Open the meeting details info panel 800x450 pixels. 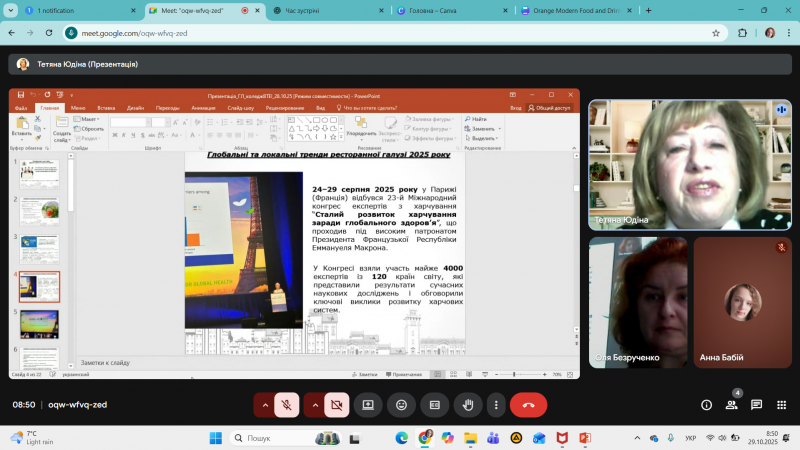pos(707,404)
